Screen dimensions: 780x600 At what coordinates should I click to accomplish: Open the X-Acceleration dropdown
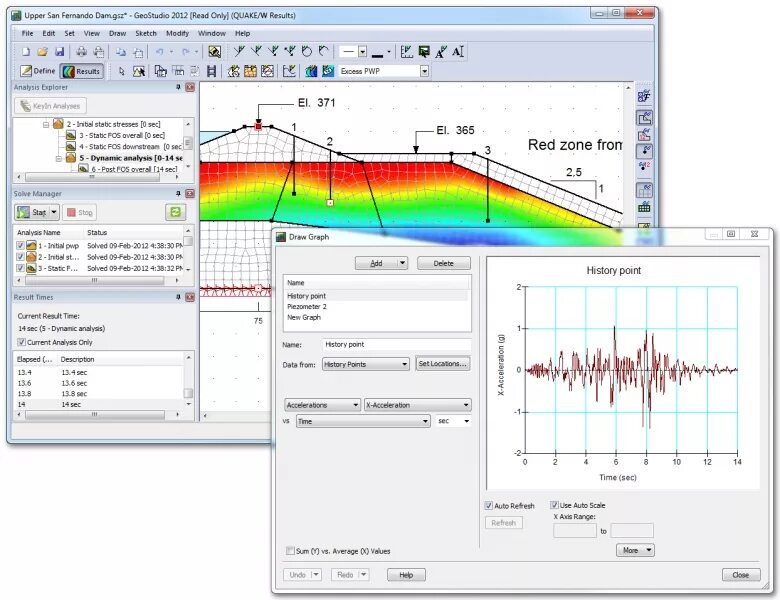417,405
